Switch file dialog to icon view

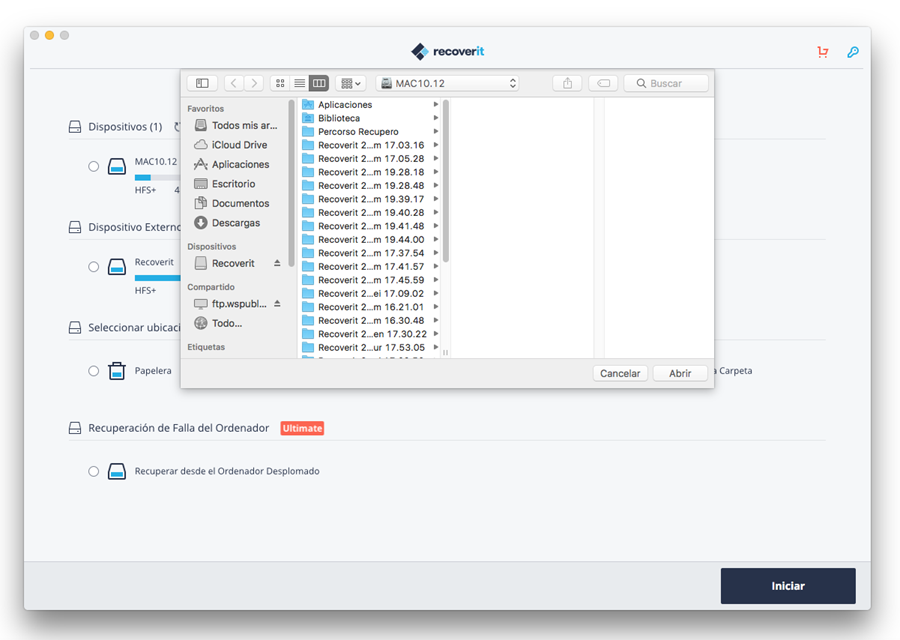tap(280, 83)
